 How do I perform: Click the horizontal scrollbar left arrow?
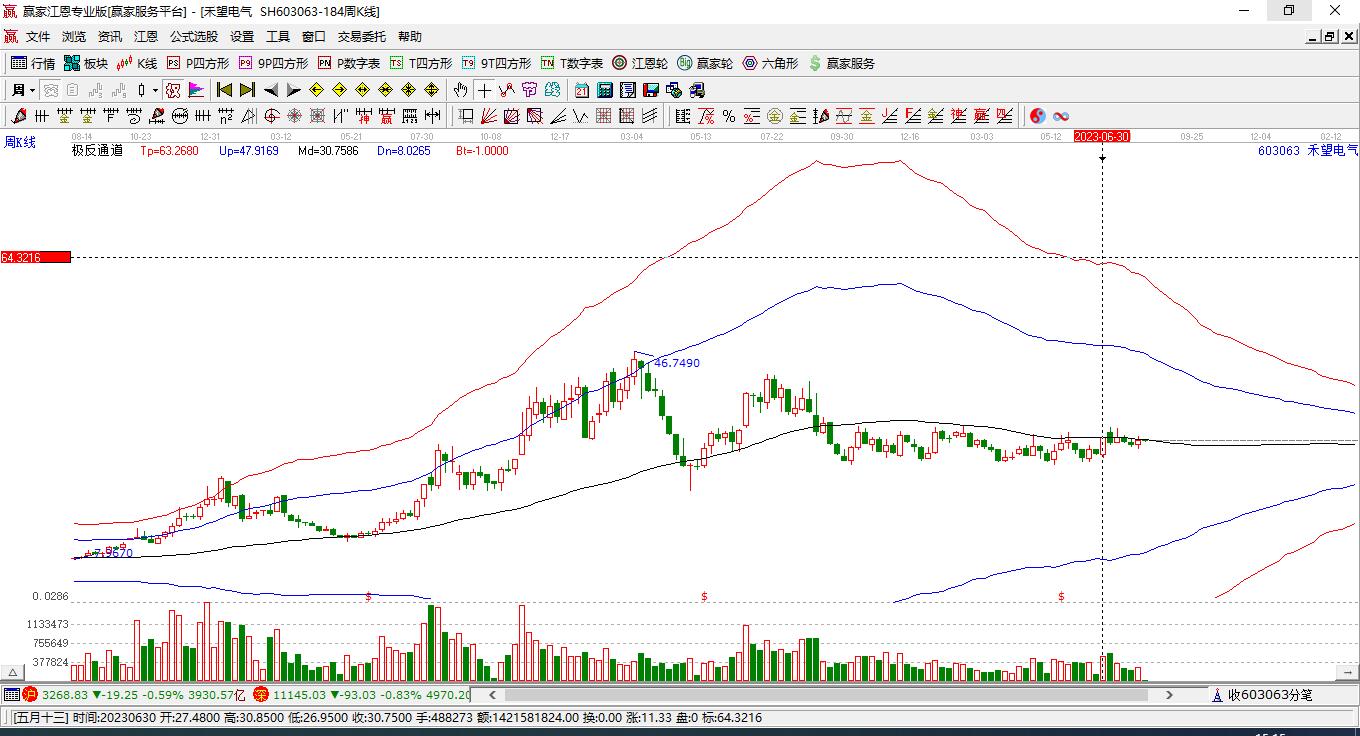click(491, 694)
